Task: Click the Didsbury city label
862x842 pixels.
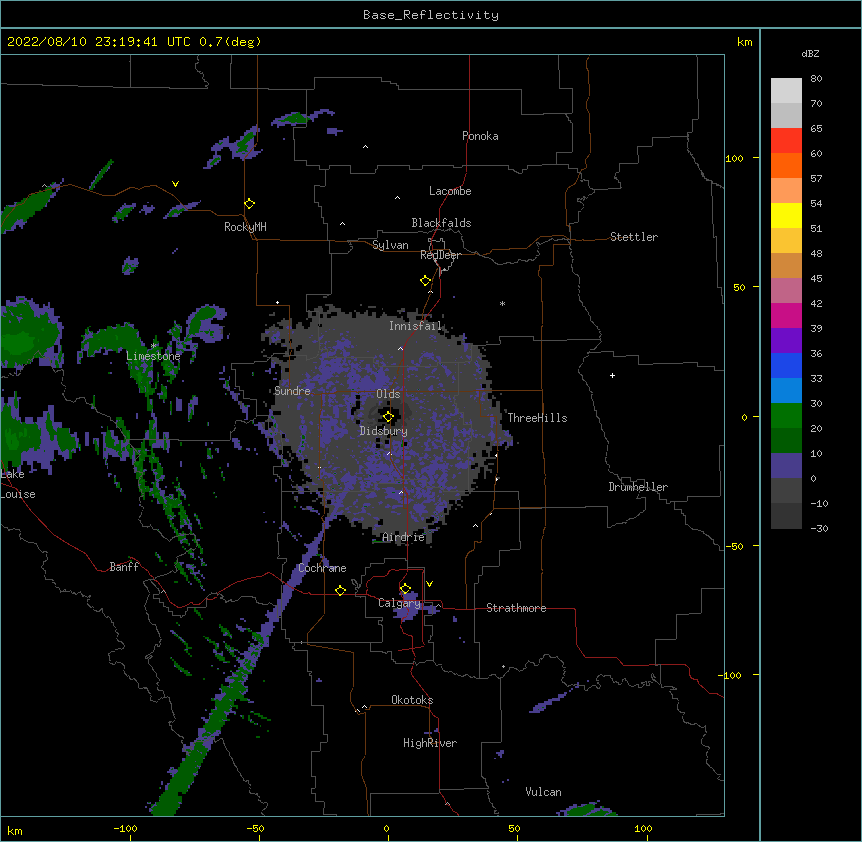Action: (384, 431)
